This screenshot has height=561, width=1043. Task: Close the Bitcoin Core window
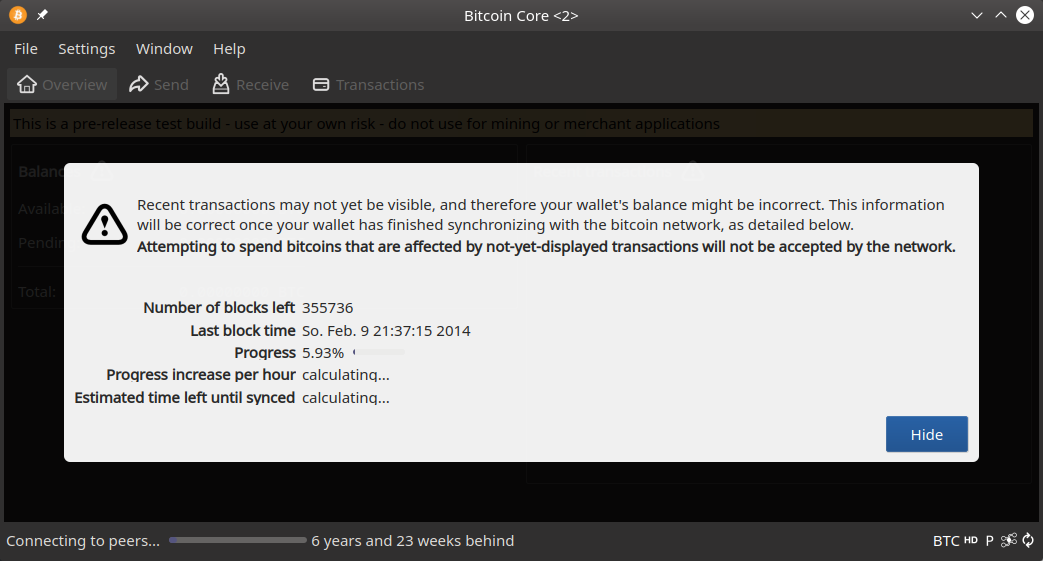pos(1025,15)
